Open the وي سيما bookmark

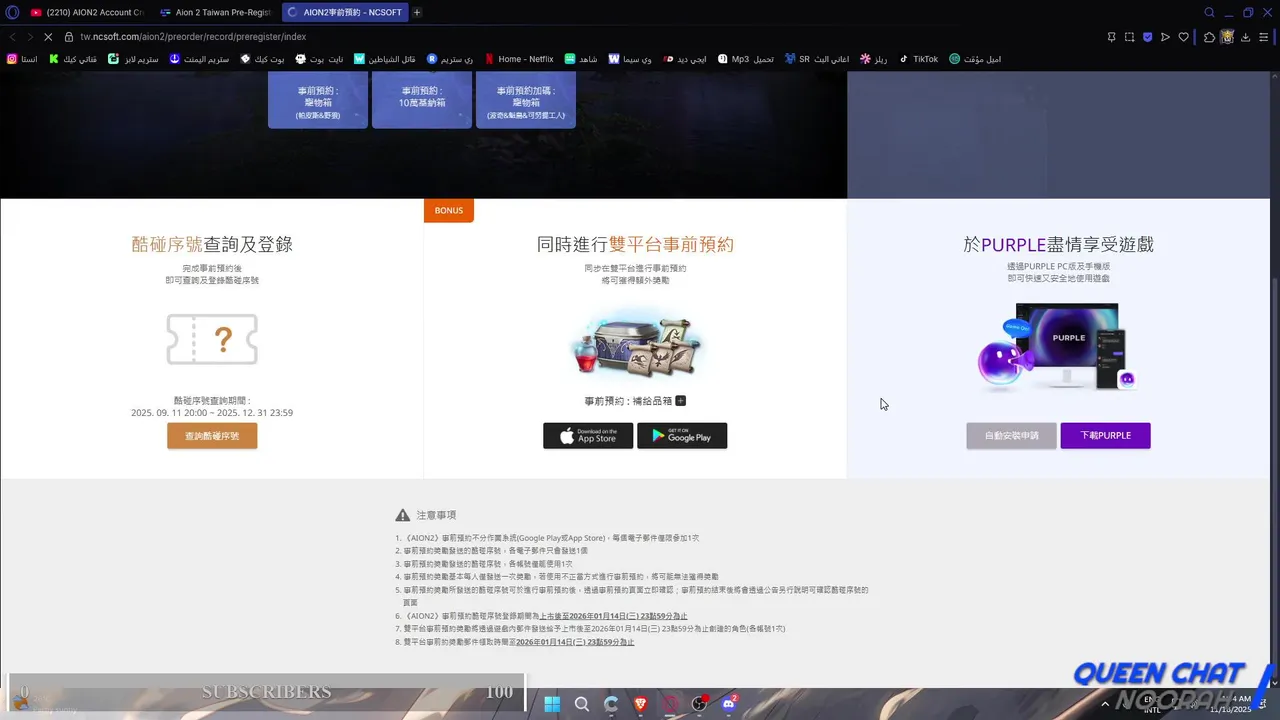pyautogui.click(x=630, y=59)
